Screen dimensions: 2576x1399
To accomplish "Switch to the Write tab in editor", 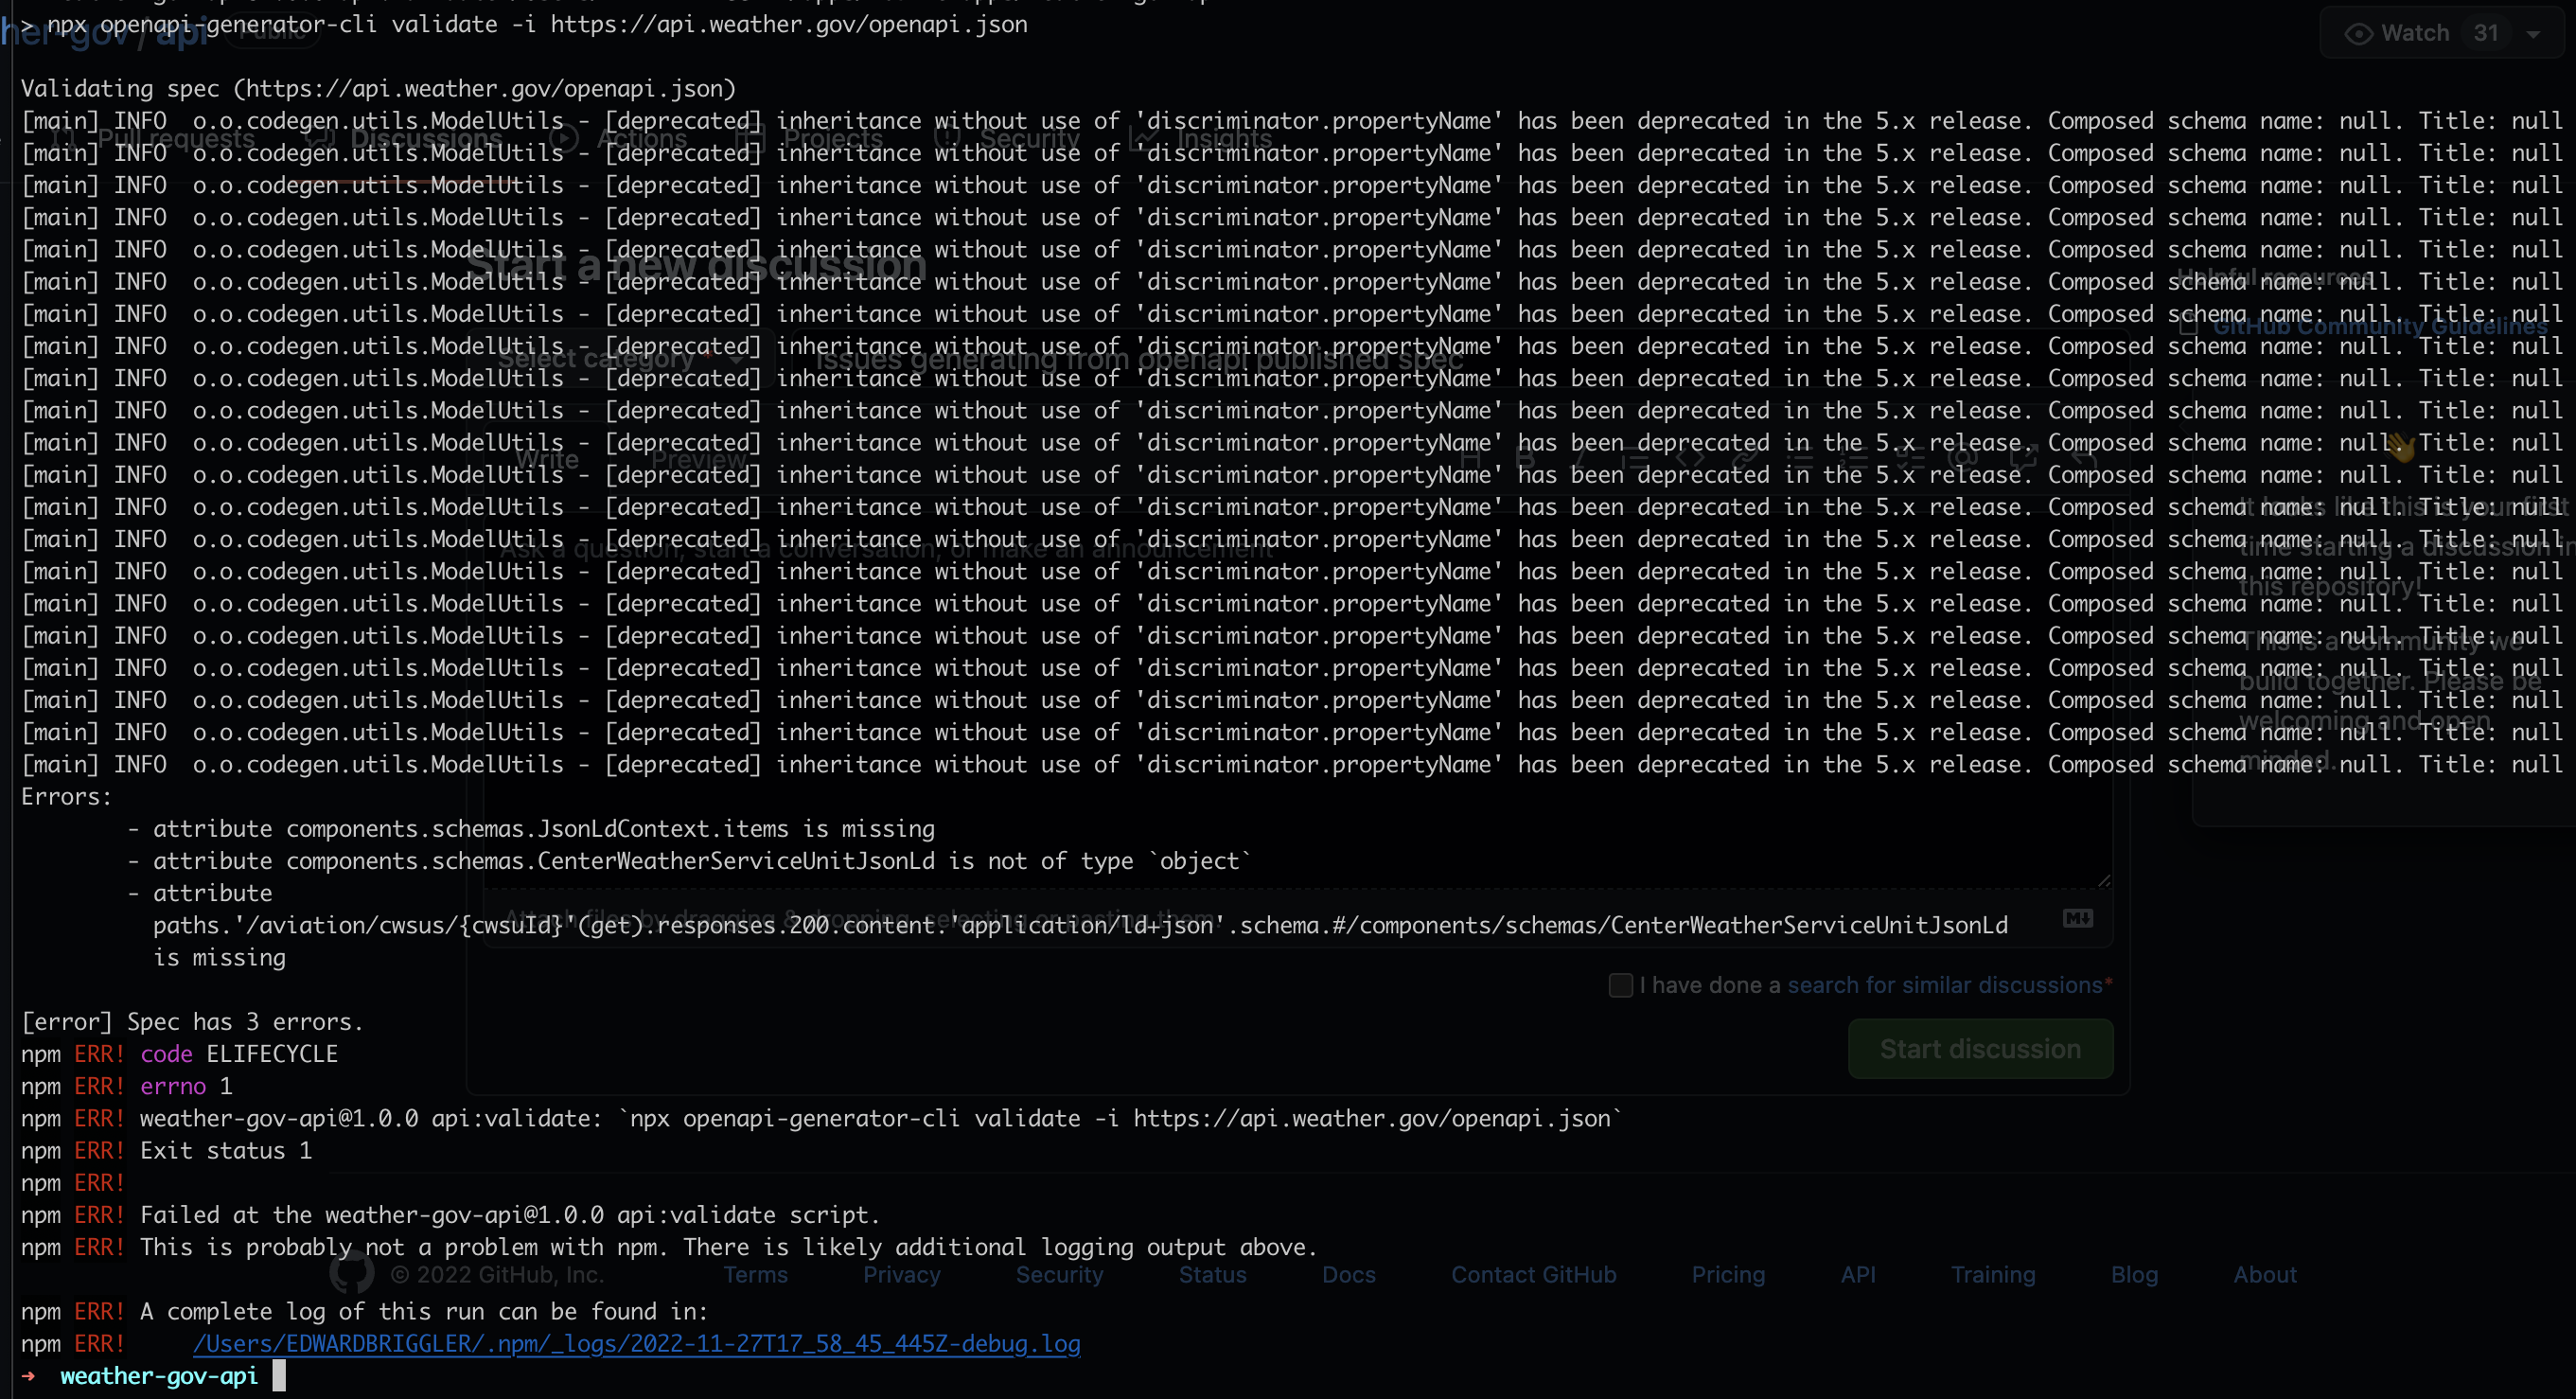I will pos(547,459).
